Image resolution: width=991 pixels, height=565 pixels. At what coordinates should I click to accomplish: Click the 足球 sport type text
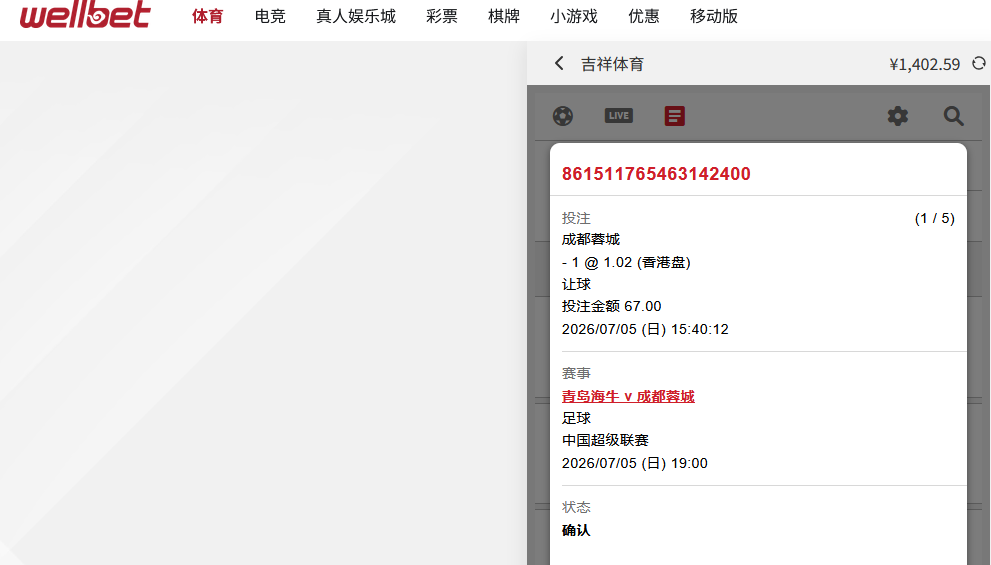point(576,418)
